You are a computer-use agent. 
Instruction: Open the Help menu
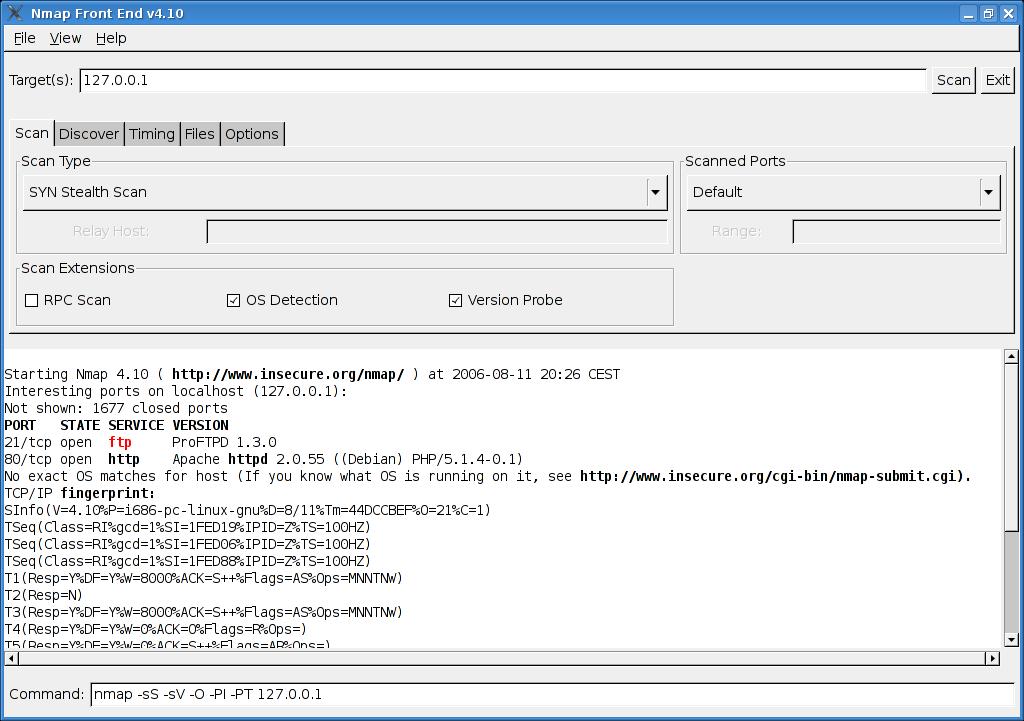tap(111, 38)
